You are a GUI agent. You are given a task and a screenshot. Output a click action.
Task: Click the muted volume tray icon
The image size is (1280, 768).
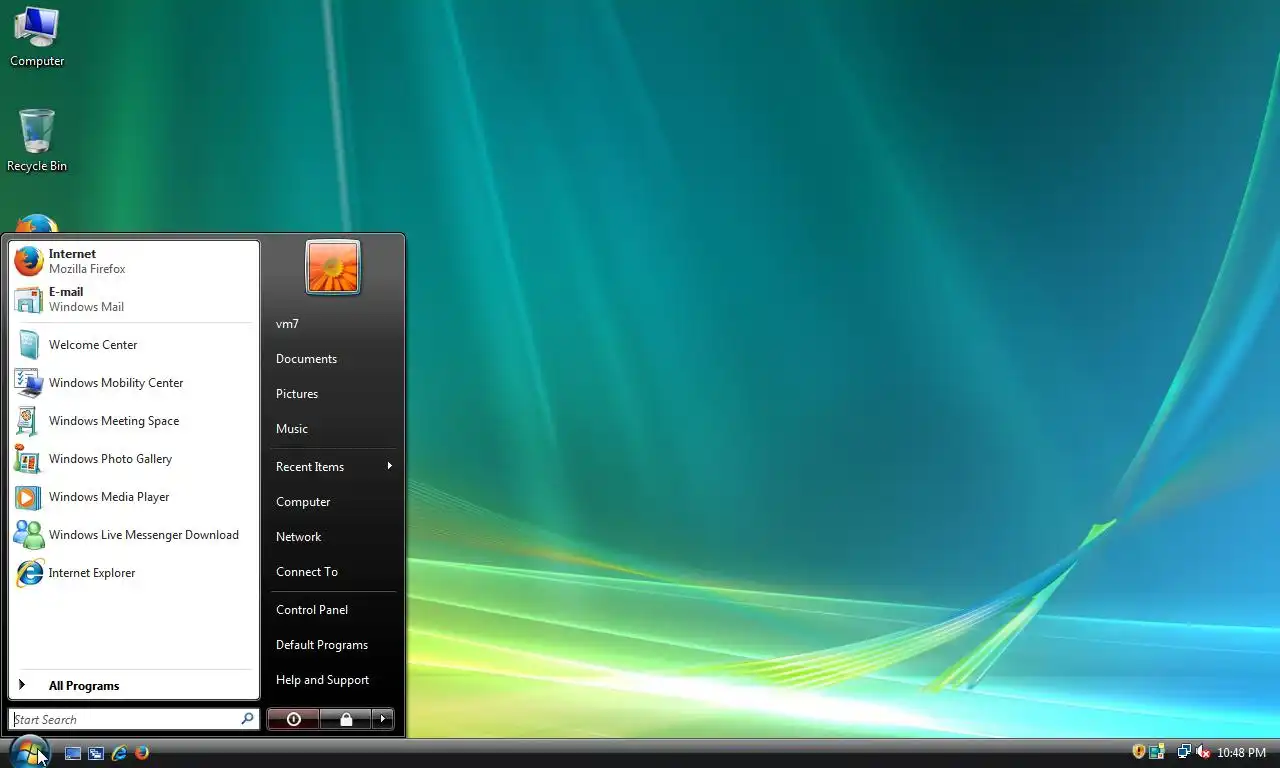pyautogui.click(x=1203, y=752)
